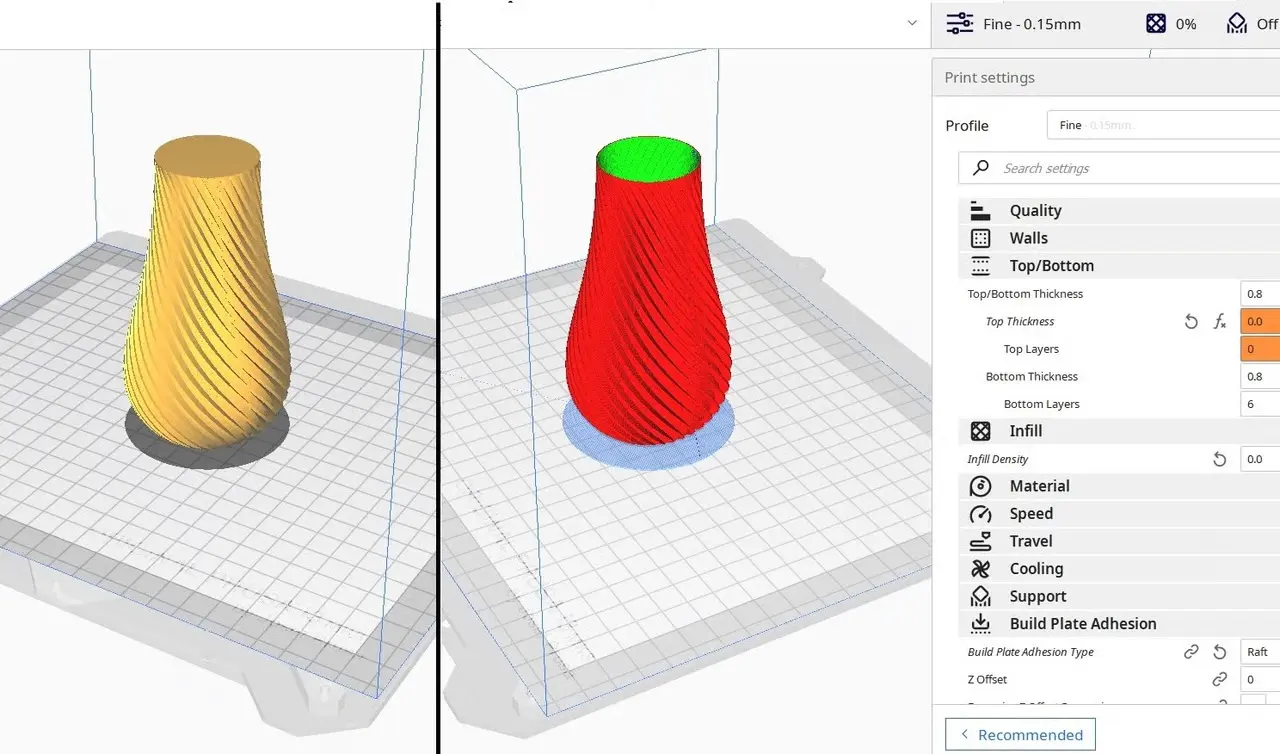Image resolution: width=1280 pixels, height=754 pixels.
Task: Click the collapse chevron beside print settings bar
Action: pos(912,23)
